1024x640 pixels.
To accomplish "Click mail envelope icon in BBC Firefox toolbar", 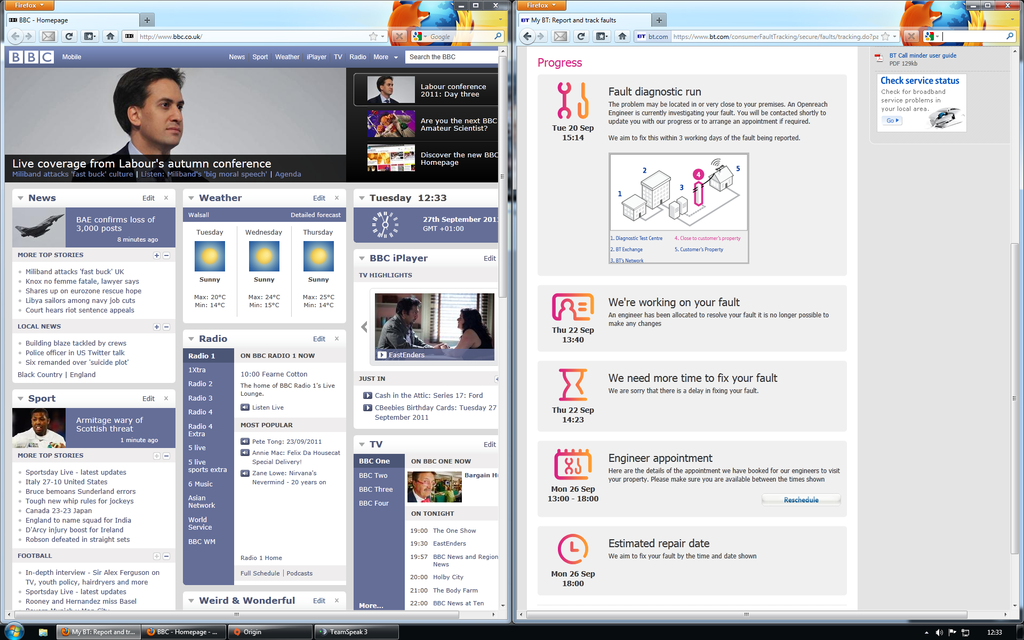I will pyautogui.click(x=48, y=37).
